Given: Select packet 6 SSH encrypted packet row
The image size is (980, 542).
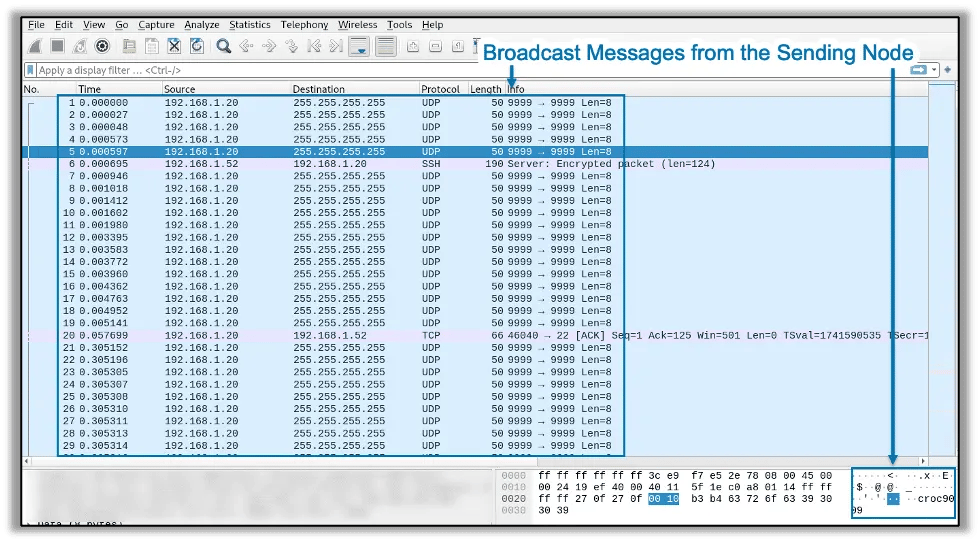Looking at the screenshot, I should pyautogui.click(x=475, y=164).
